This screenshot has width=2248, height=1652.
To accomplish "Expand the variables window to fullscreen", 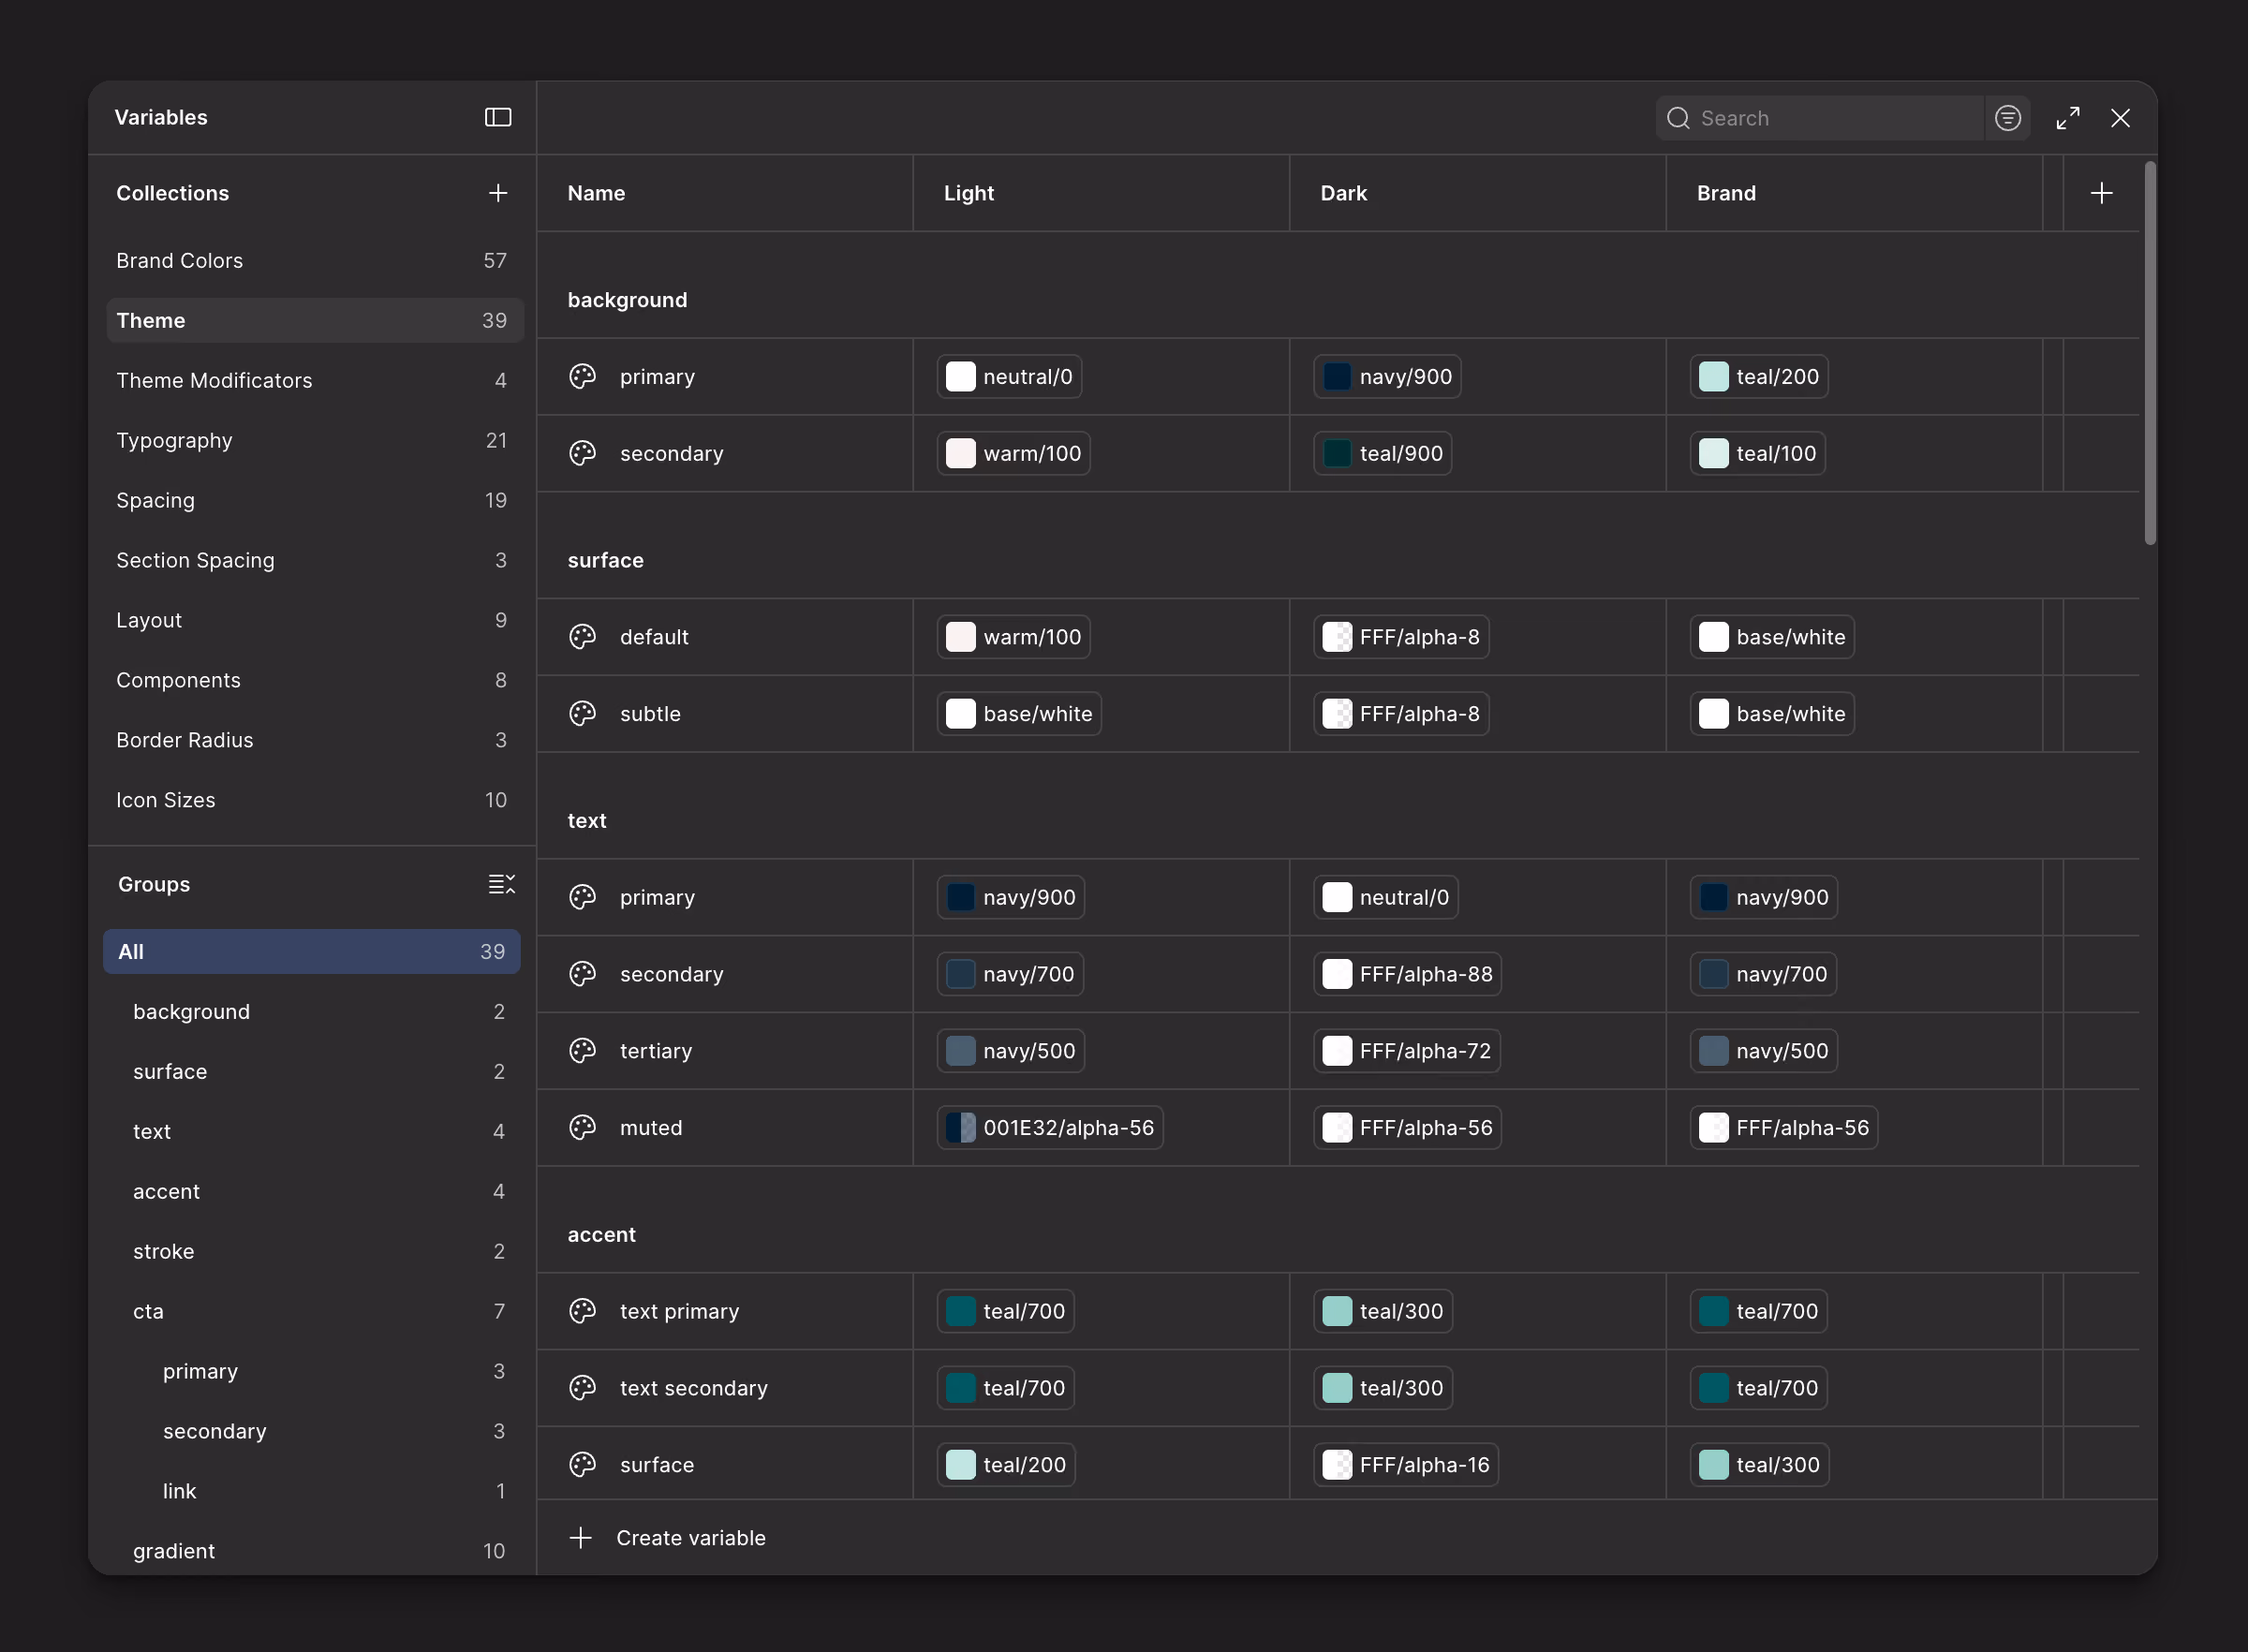I will 2068,118.
